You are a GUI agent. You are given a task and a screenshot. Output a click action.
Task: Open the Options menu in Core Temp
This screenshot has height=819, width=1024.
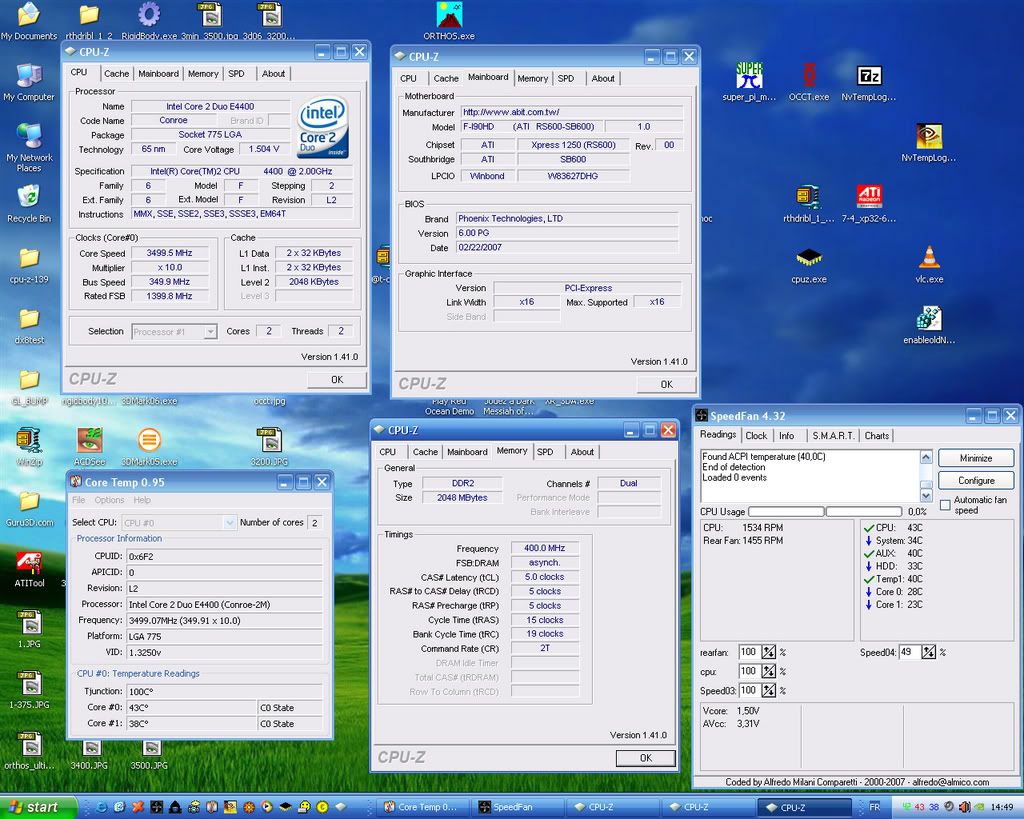pos(109,500)
